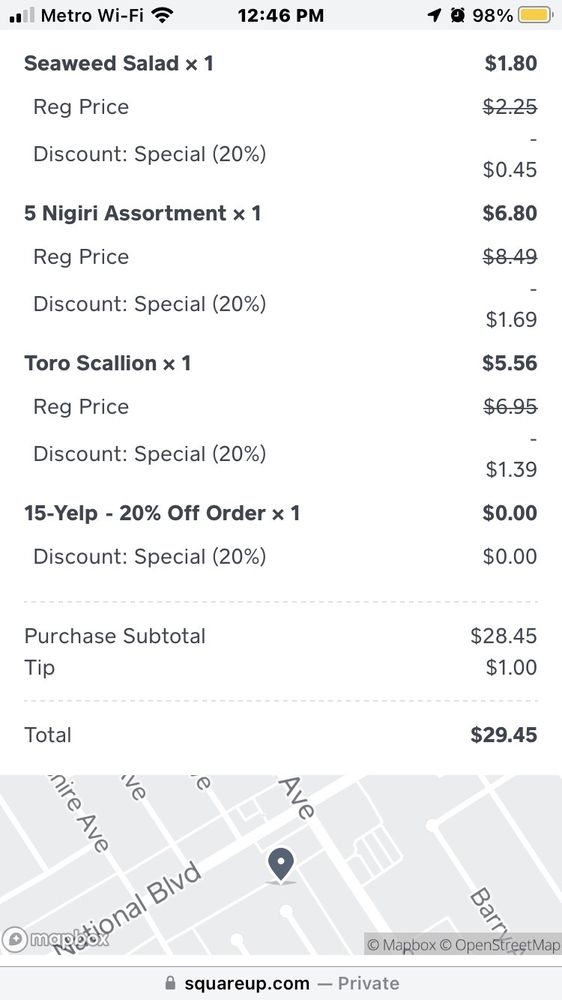Tap the alarm clock status icon
Image resolution: width=562 pixels, height=1000 pixels.
pos(457,15)
